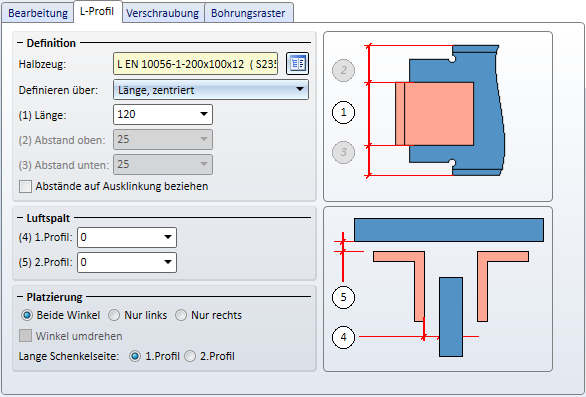Click the upper profile preview image
This screenshot has width=586, height=397.
point(438,116)
